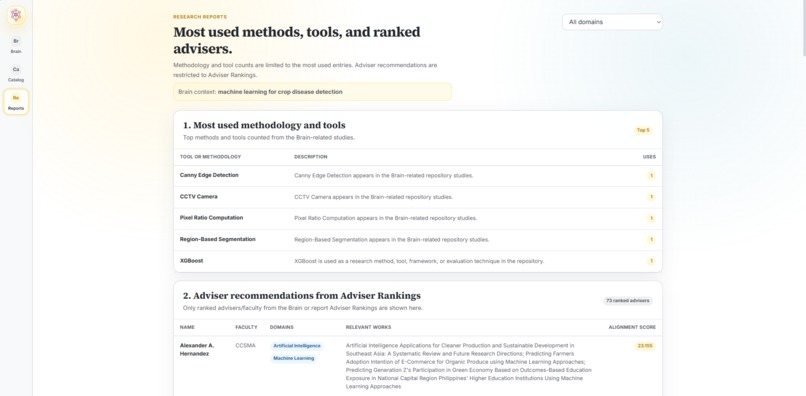Open the Catalog section in sidebar
Viewport: 806px width, 396px height.
point(16,74)
